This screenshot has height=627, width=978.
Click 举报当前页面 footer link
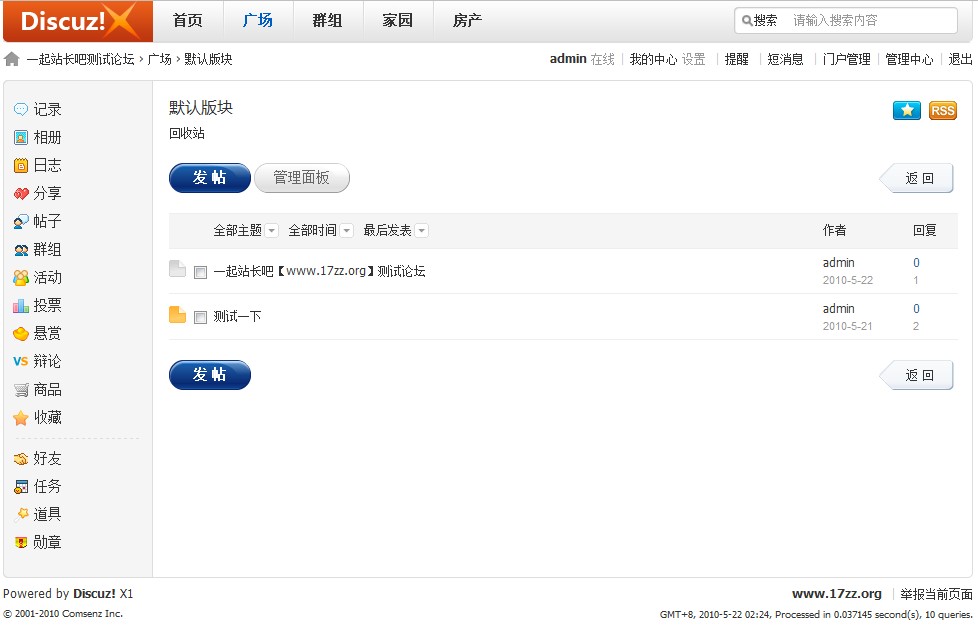click(x=936, y=594)
